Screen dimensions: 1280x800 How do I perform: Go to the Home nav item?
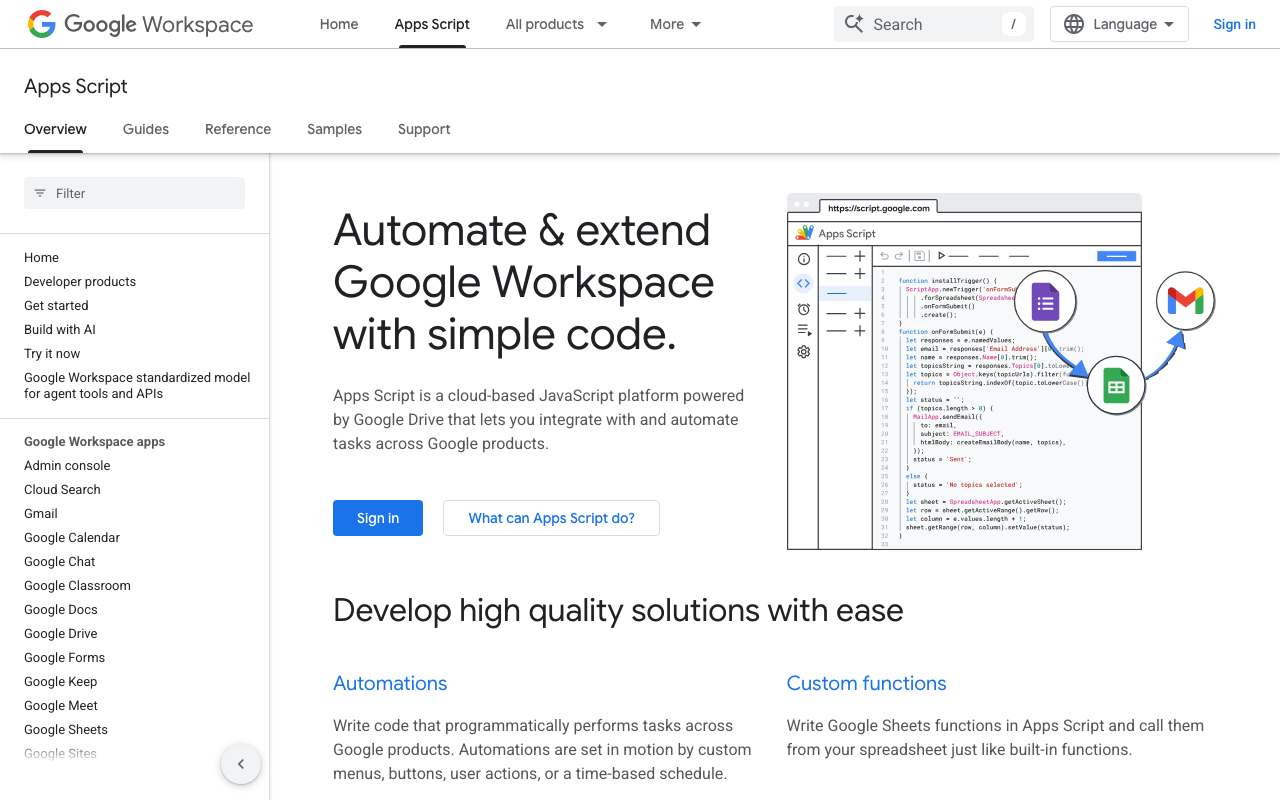(339, 24)
